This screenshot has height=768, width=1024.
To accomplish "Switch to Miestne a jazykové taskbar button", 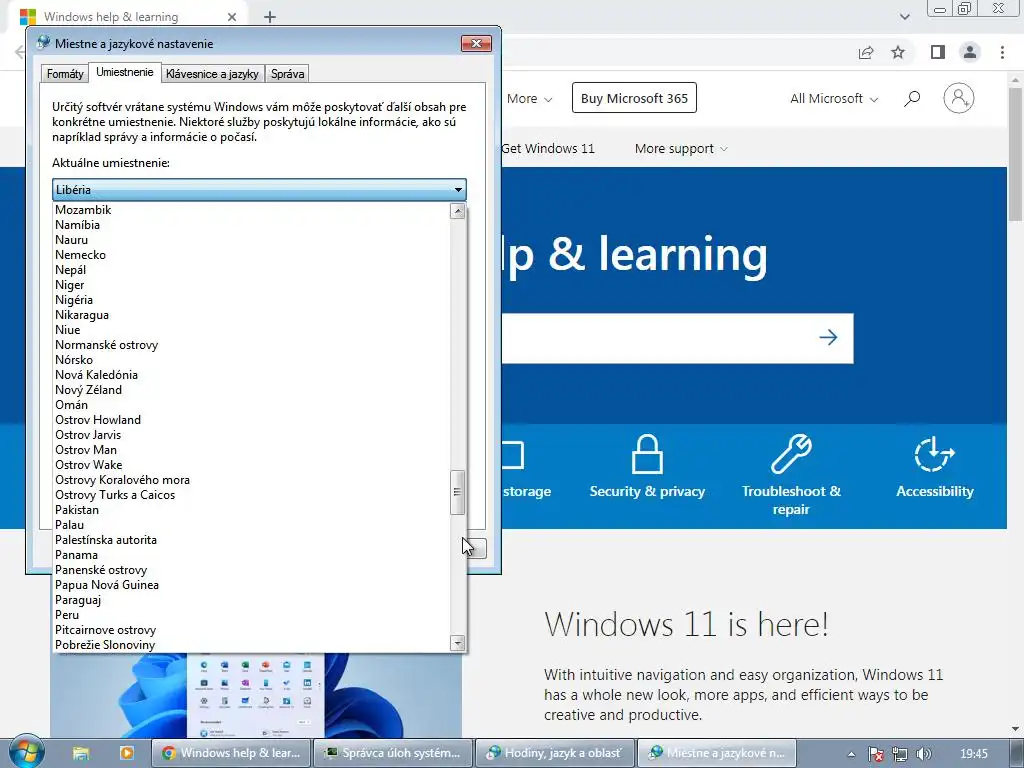I will tap(717, 753).
